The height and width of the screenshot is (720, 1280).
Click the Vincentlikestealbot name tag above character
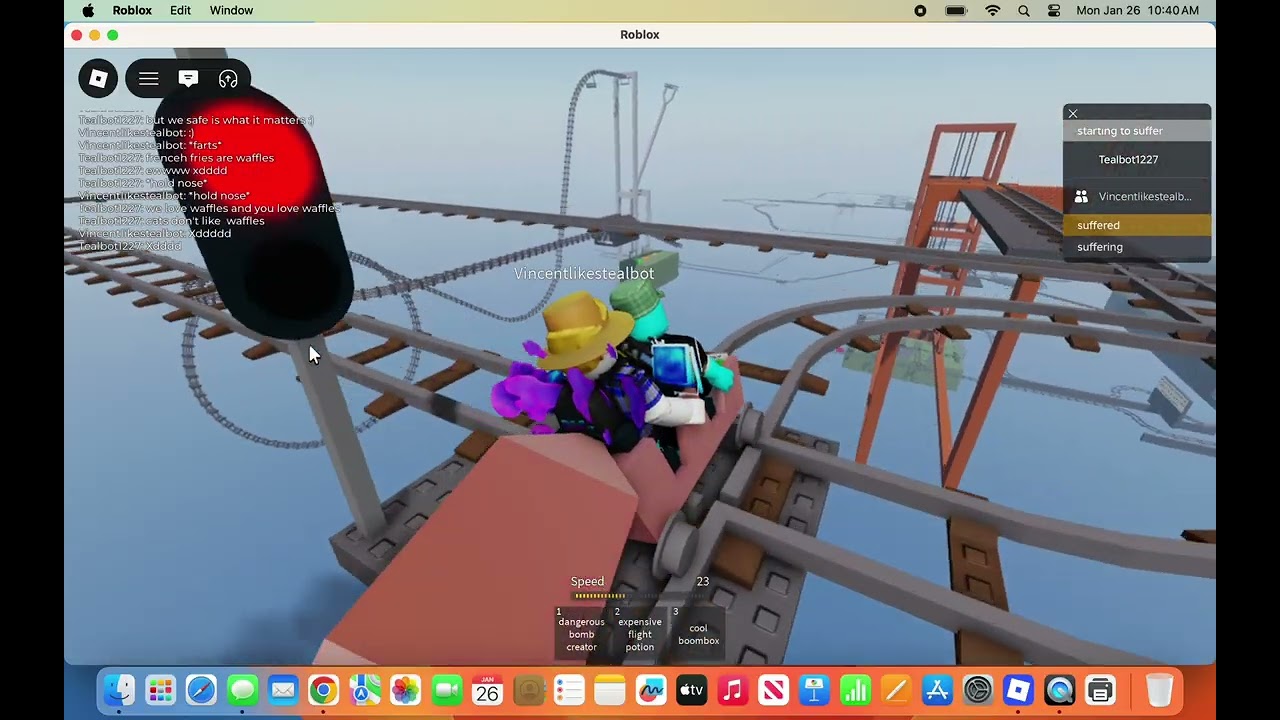(x=584, y=273)
